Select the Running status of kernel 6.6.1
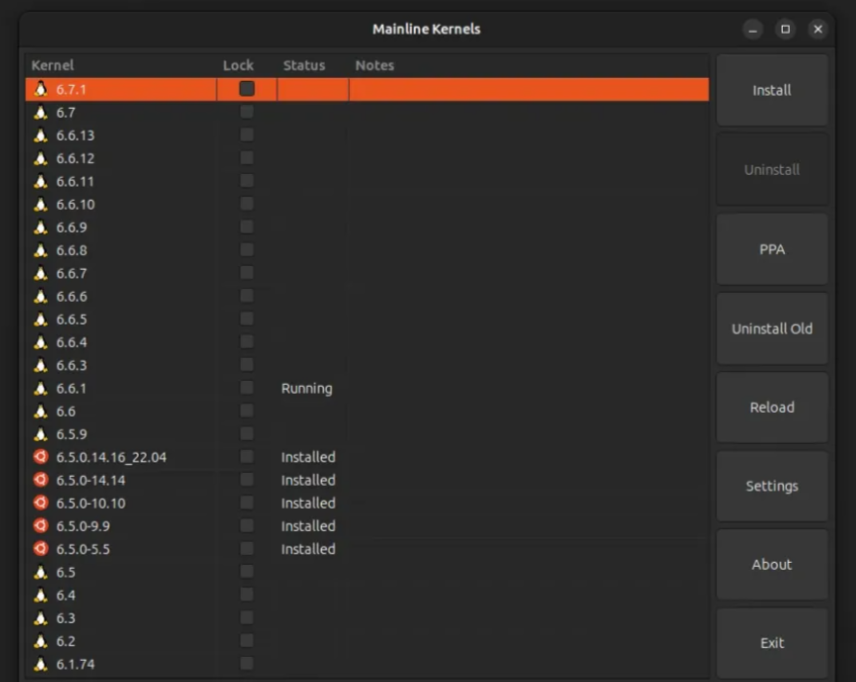Screen dimensions: 856x682 click(x=306, y=388)
